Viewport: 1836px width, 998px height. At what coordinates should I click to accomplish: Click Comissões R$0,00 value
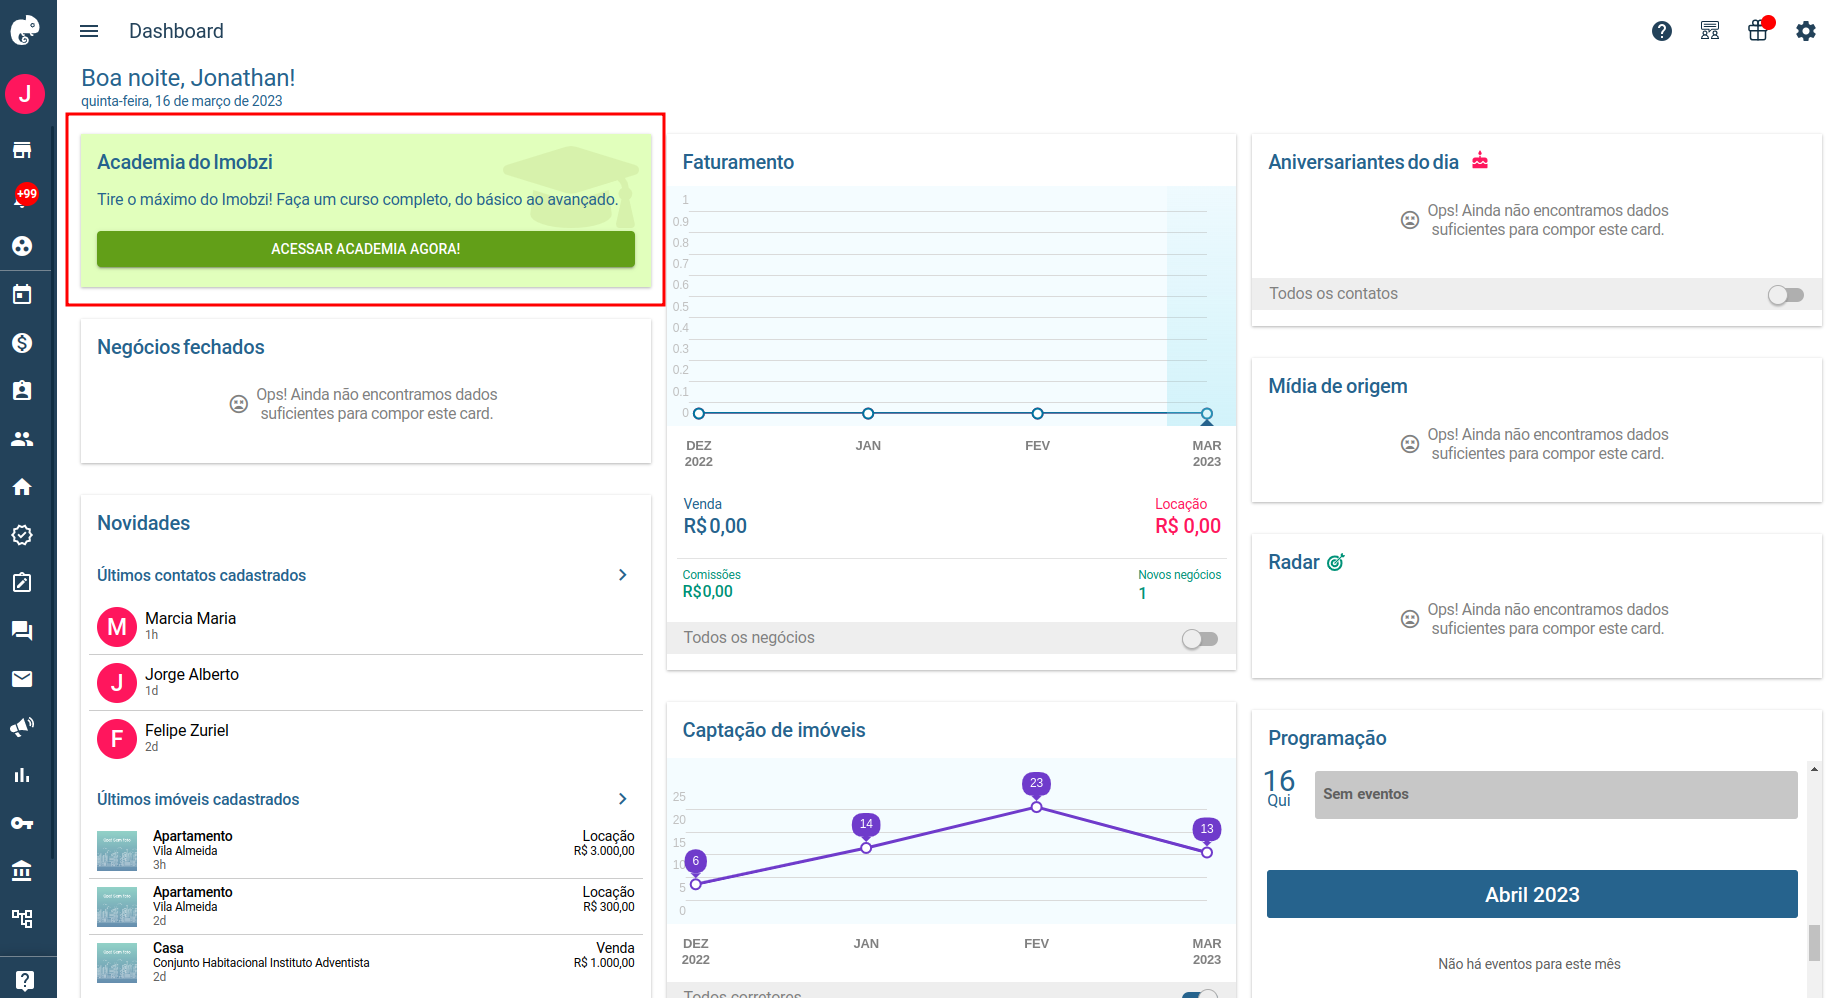(708, 592)
